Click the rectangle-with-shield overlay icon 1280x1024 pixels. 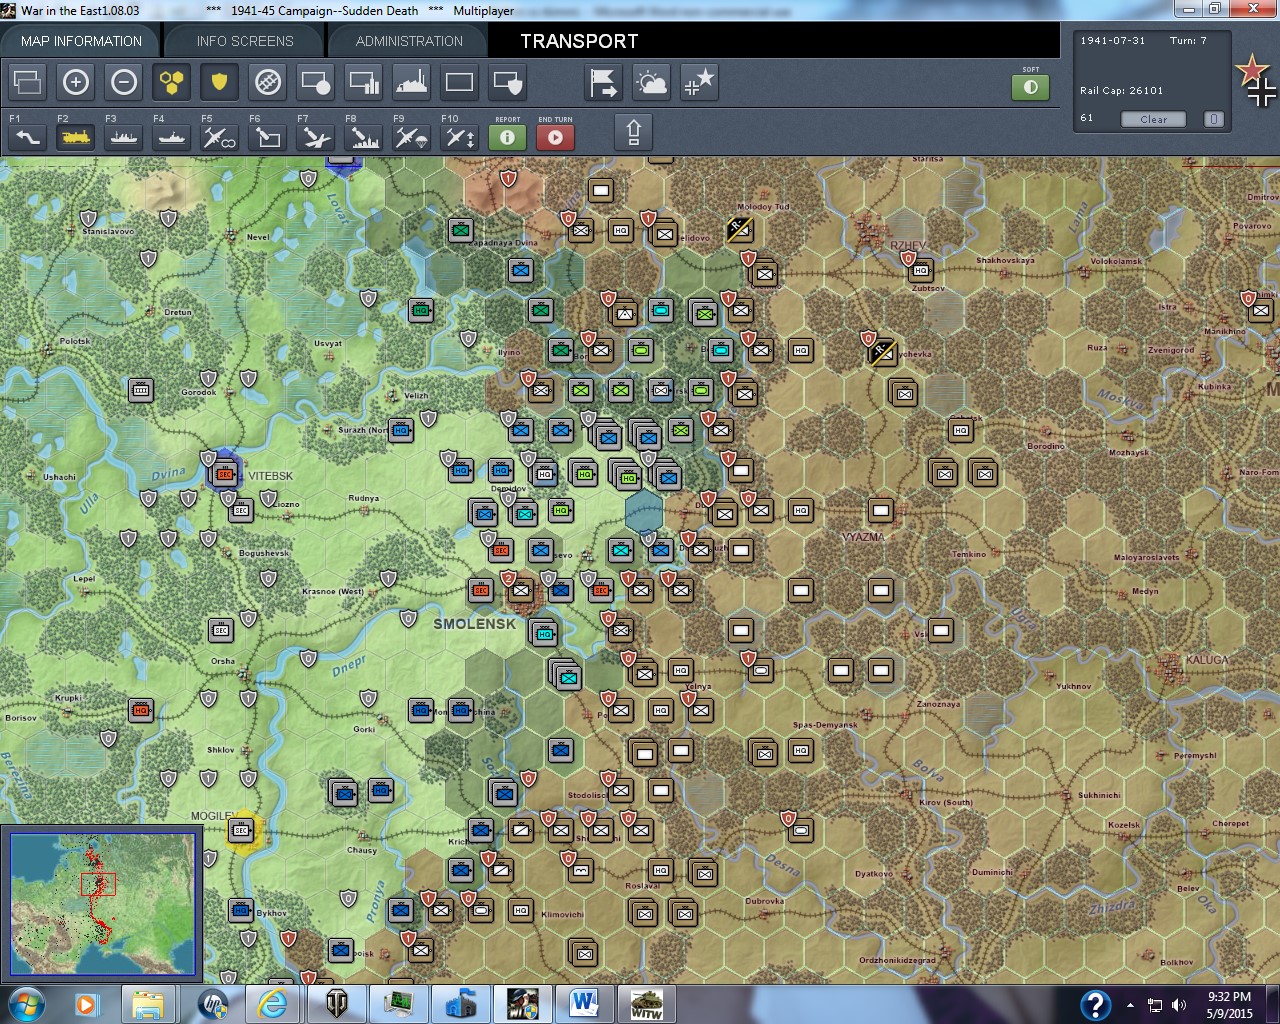point(507,82)
